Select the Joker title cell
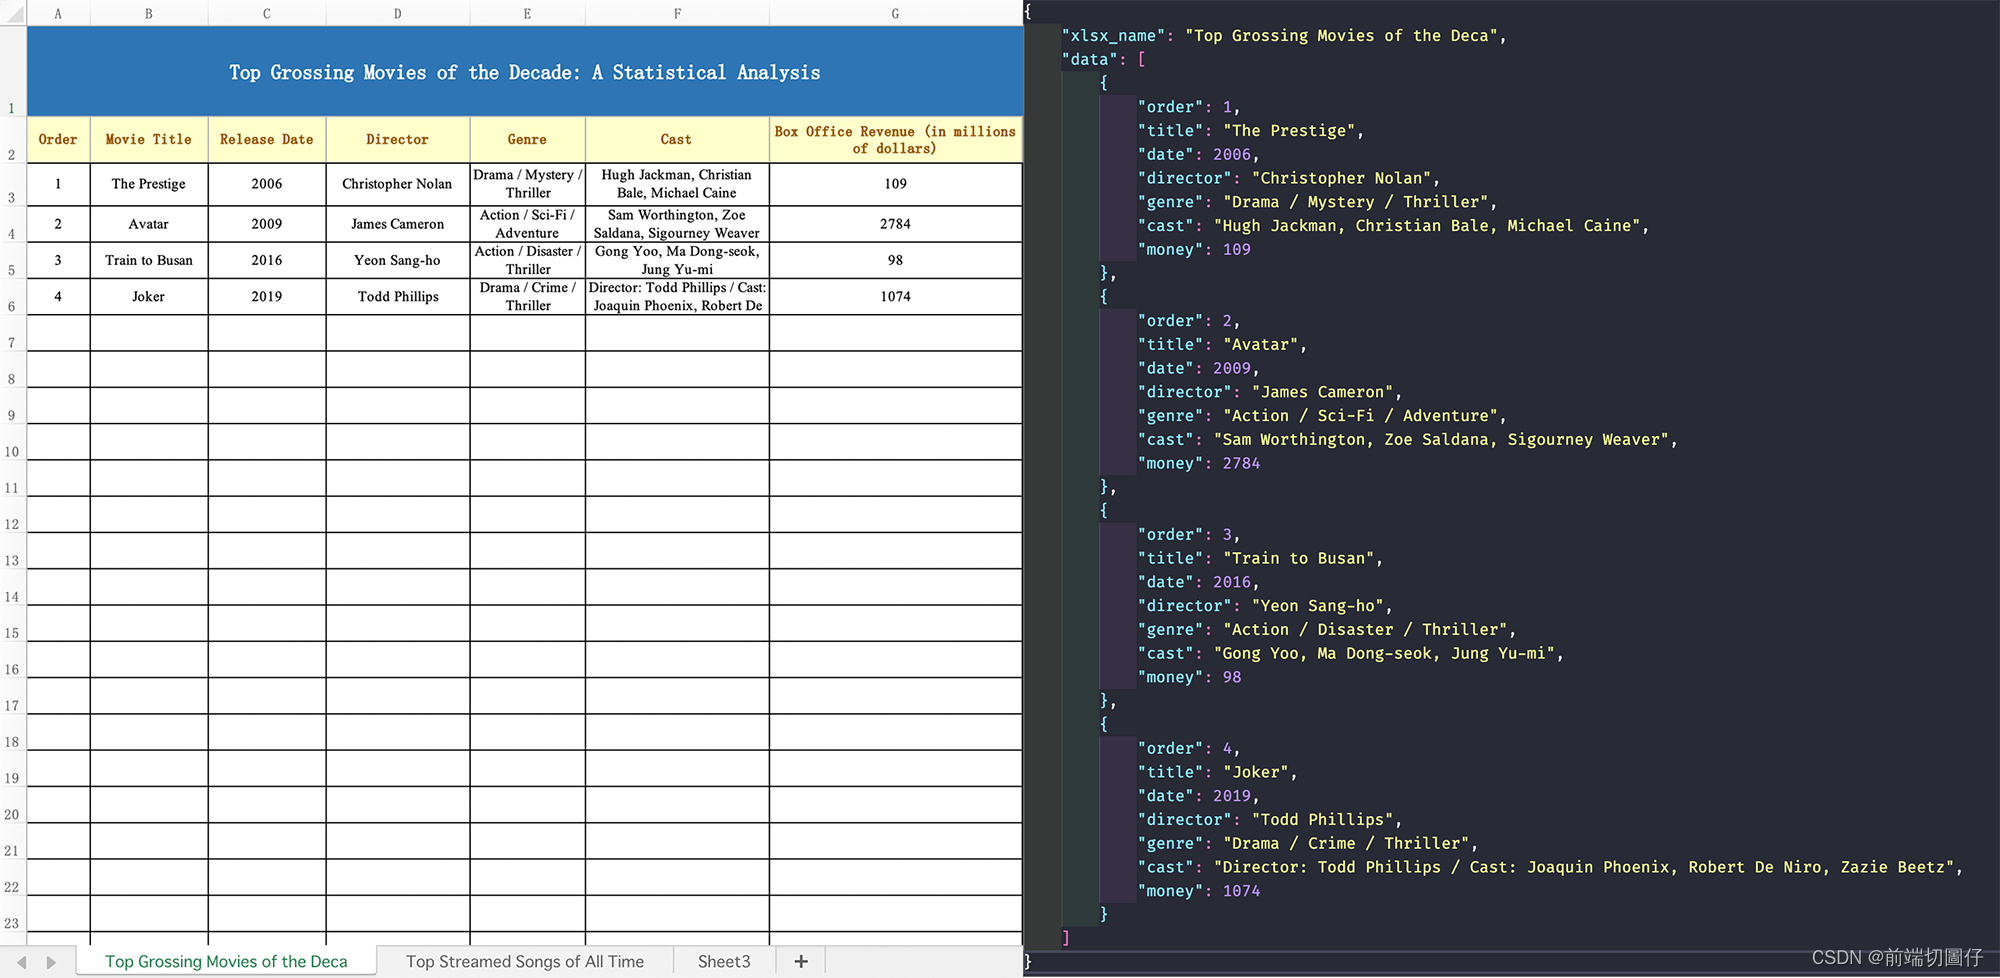Image resolution: width=2000 pixels, height=978 pixels. 149,296
